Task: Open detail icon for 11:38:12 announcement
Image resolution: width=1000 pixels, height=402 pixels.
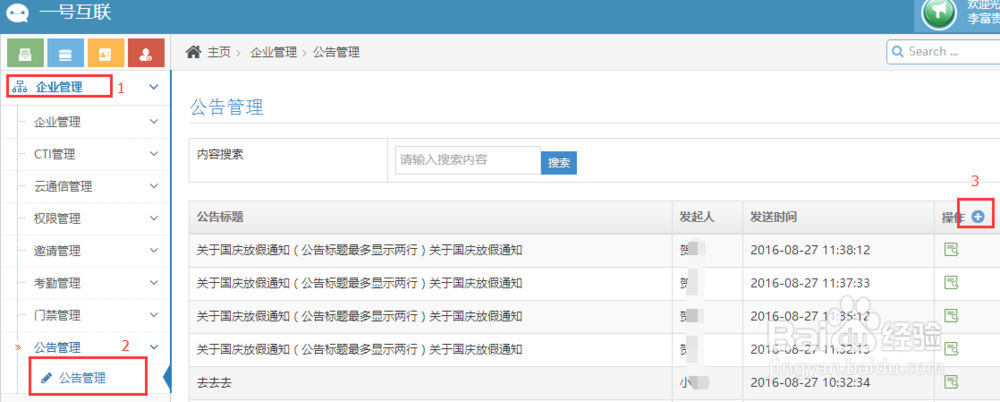Action: [x=952, y=250]
